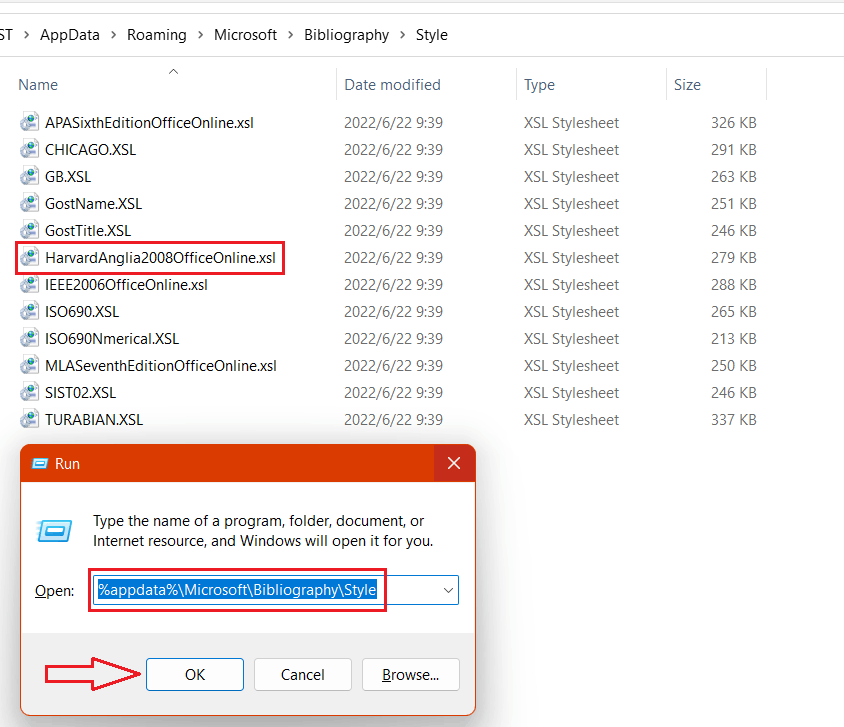Click Style in the breadcrumb path

point(432,35)
